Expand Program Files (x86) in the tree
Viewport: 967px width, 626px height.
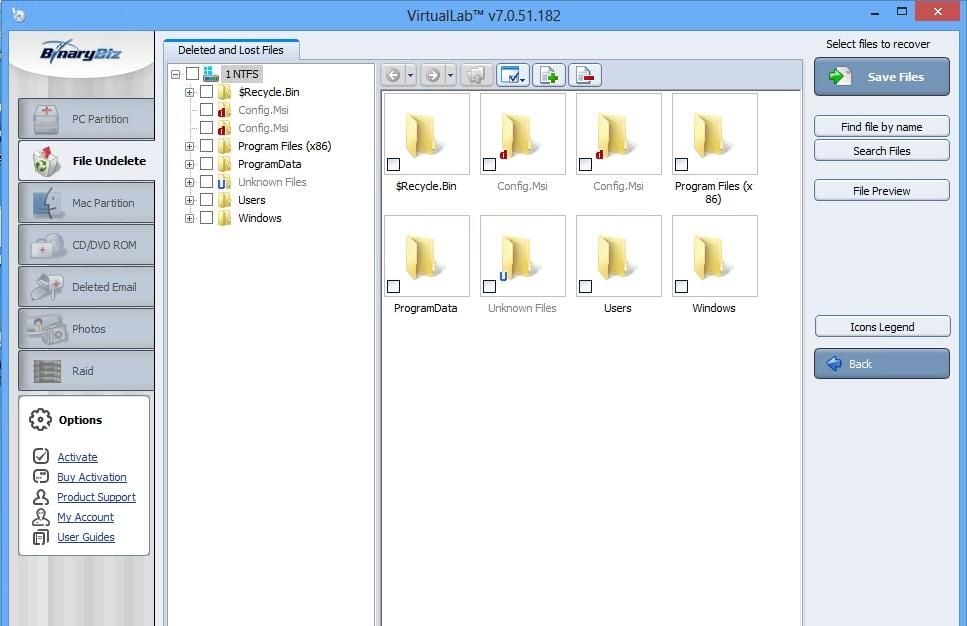click(189, 147)
